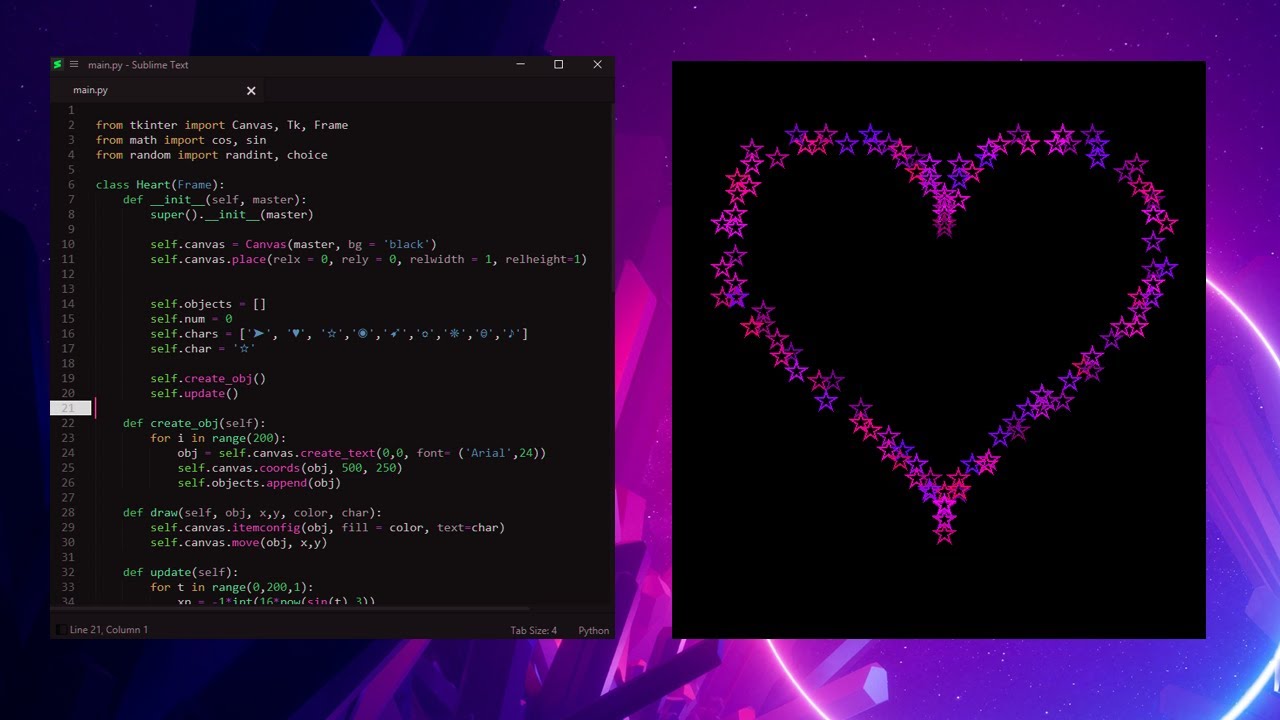
Task: Click the status bar side panel icon
Action: [61, 630]
